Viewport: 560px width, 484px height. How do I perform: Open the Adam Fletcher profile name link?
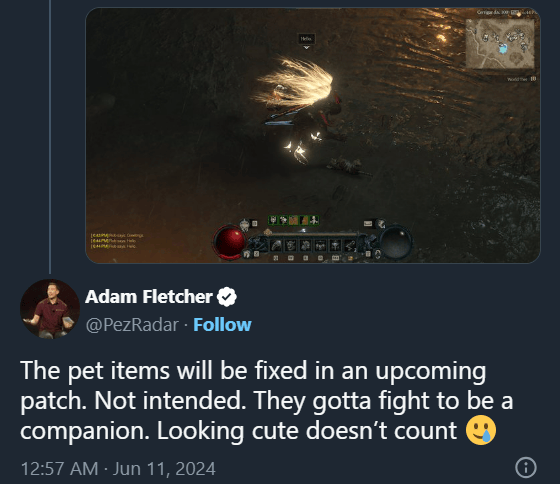[149, 297]
